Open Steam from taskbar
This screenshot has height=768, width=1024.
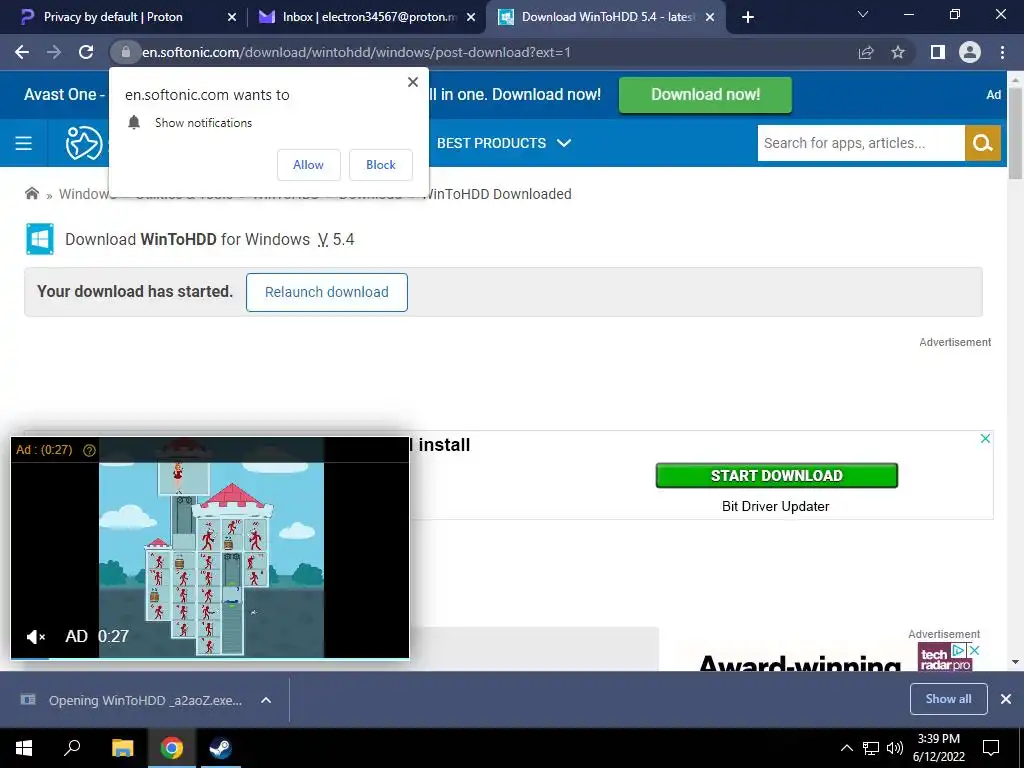[220, 748]
